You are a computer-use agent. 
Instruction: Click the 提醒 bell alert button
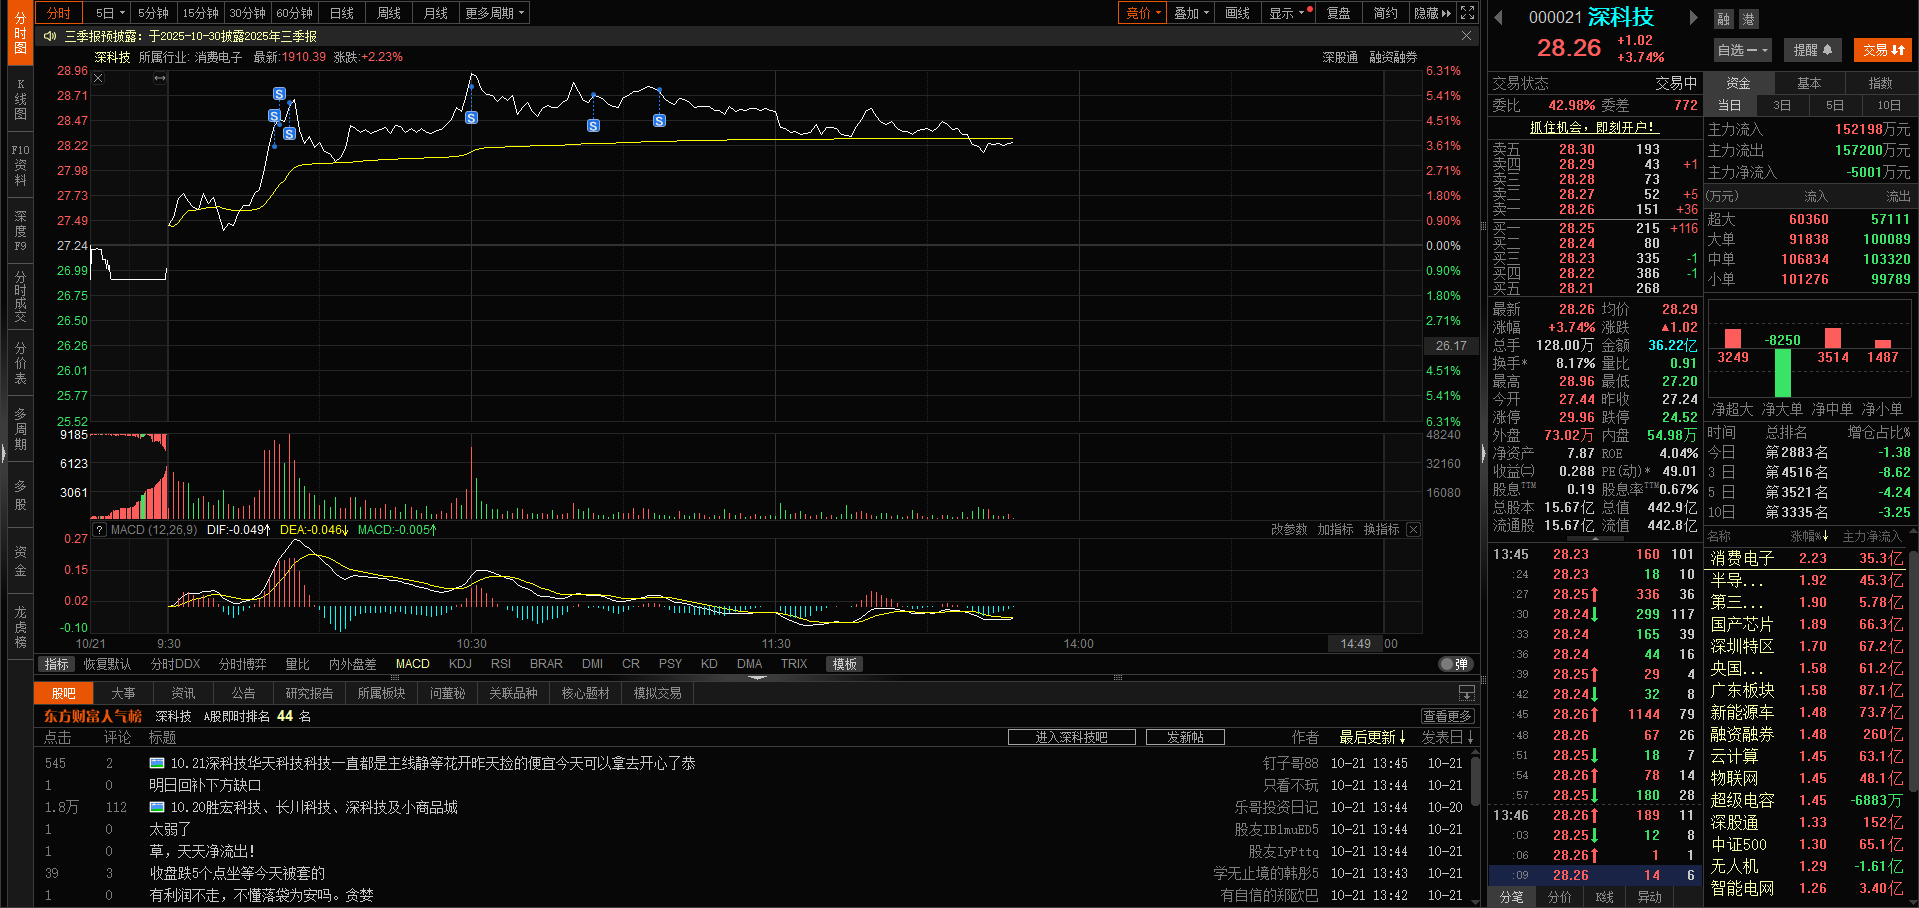pos(1812,50)
